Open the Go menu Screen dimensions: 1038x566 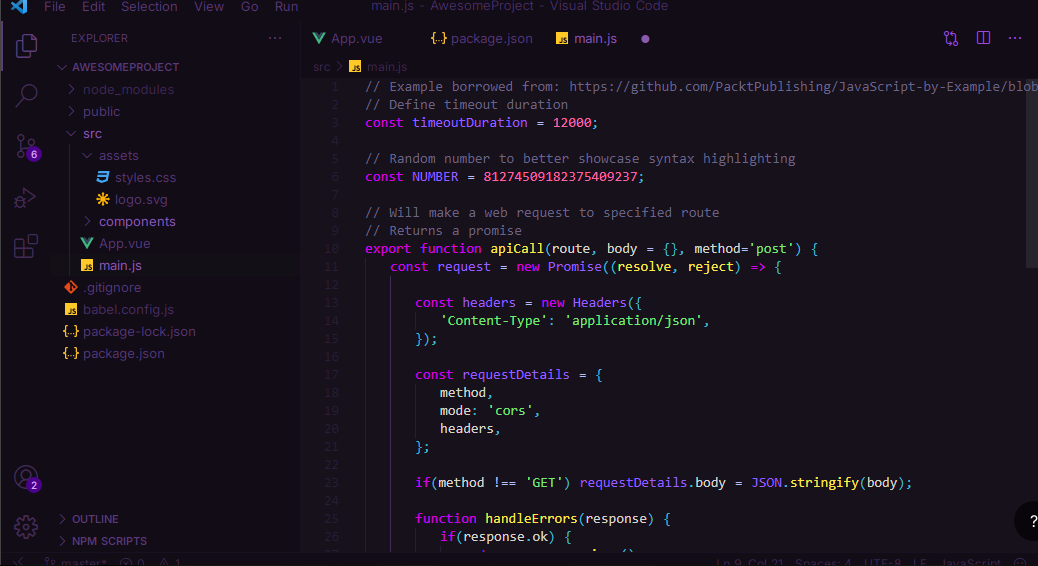(x=250, y=7)
